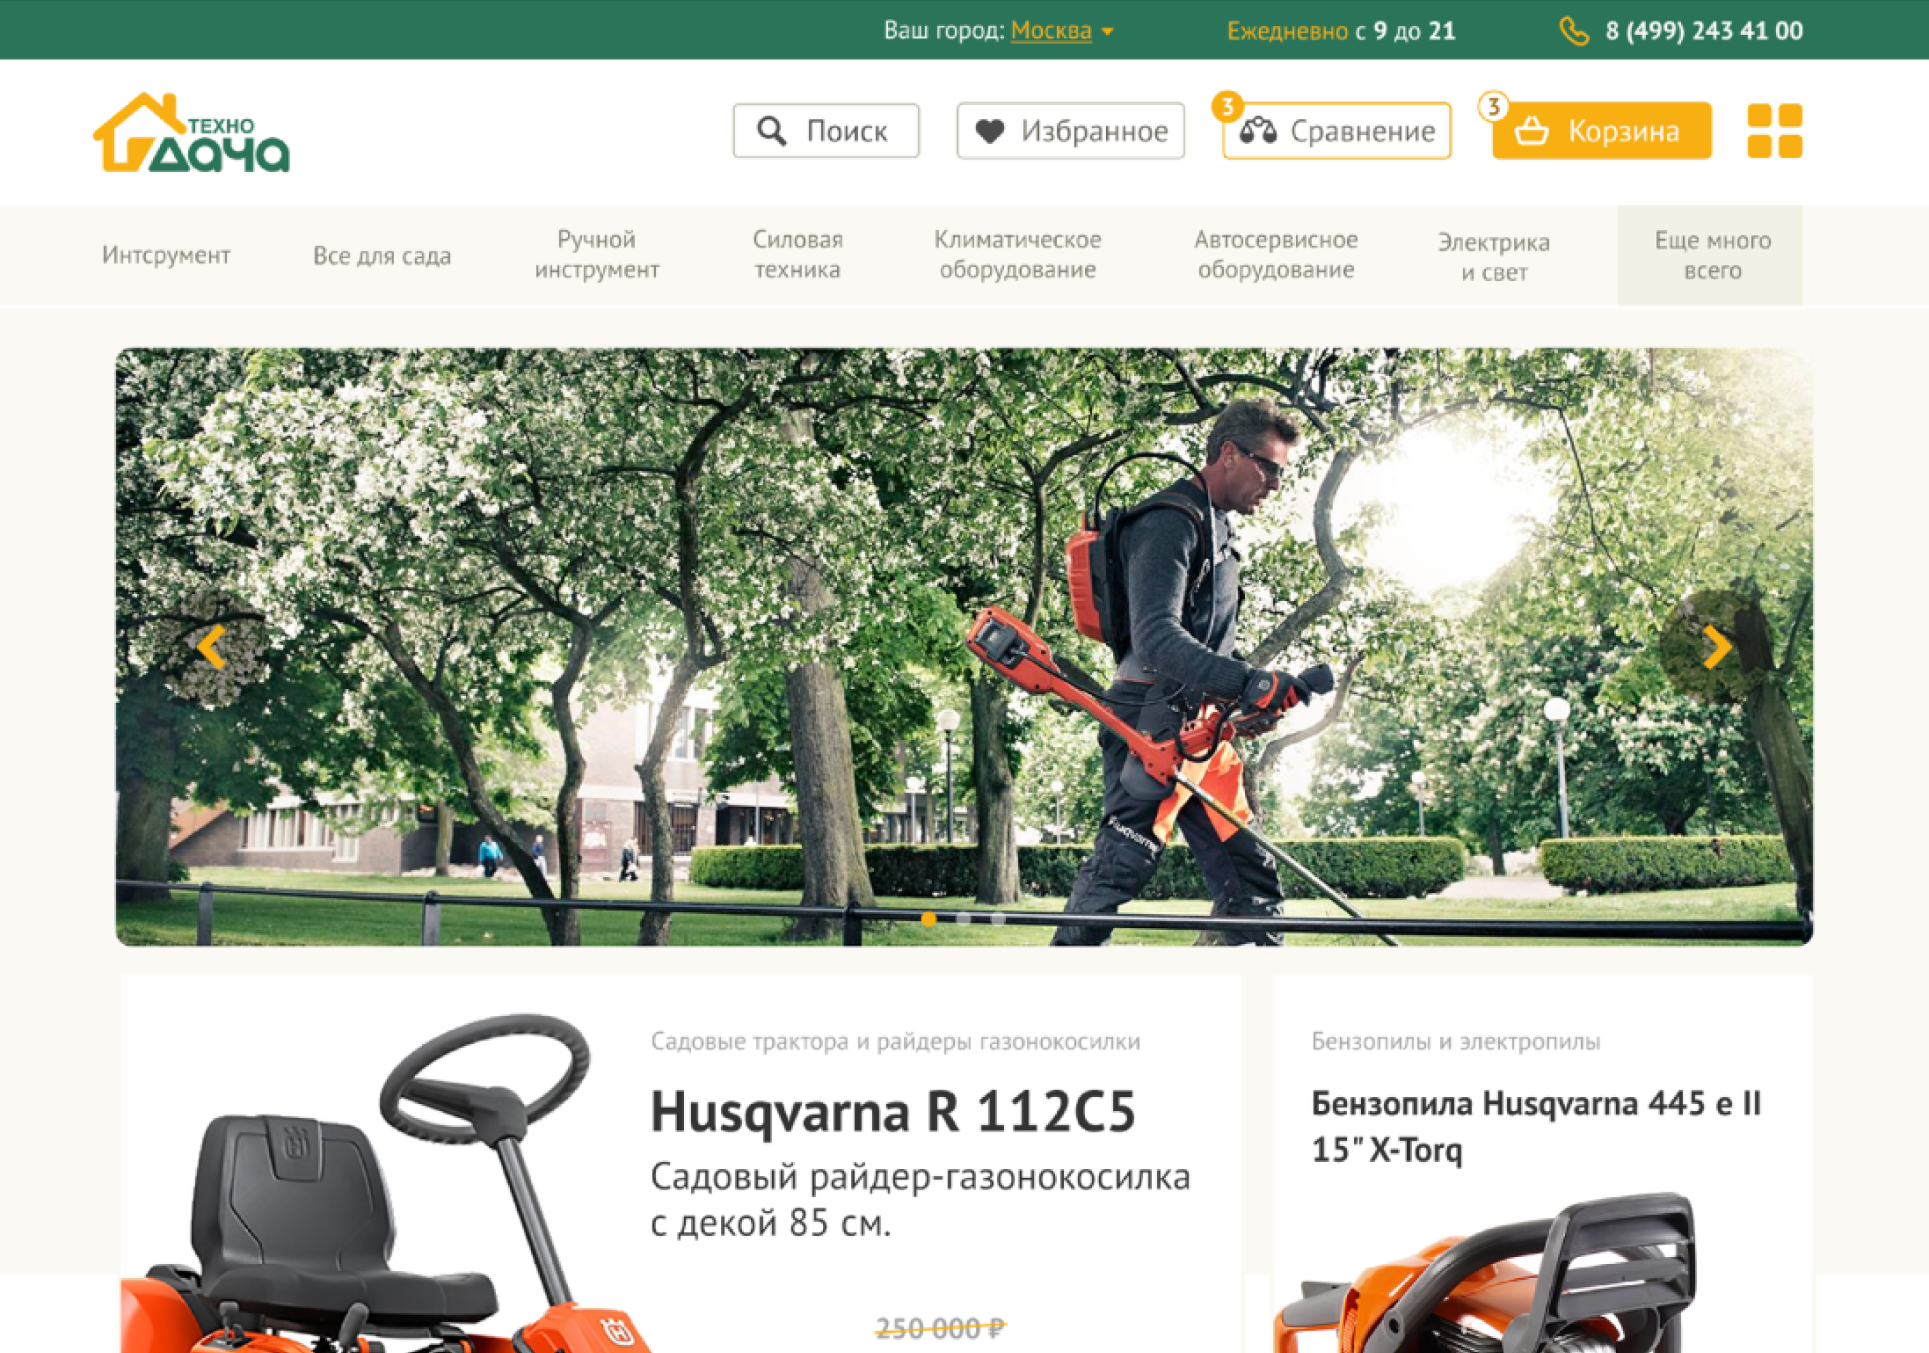
Task: Click the Ежедневно с 9 до 21 text
Action: tap(1341, 31)
